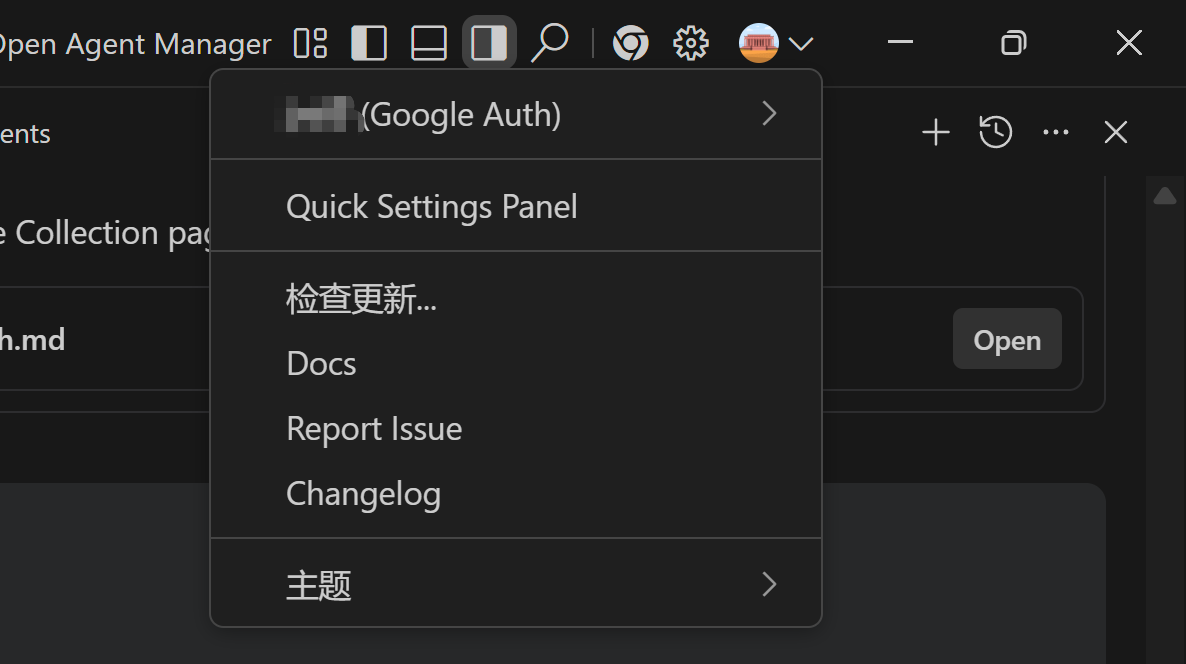Screen dimensions: 1186x664
Task: Open the conversation history icon
Action: [995, 132]
